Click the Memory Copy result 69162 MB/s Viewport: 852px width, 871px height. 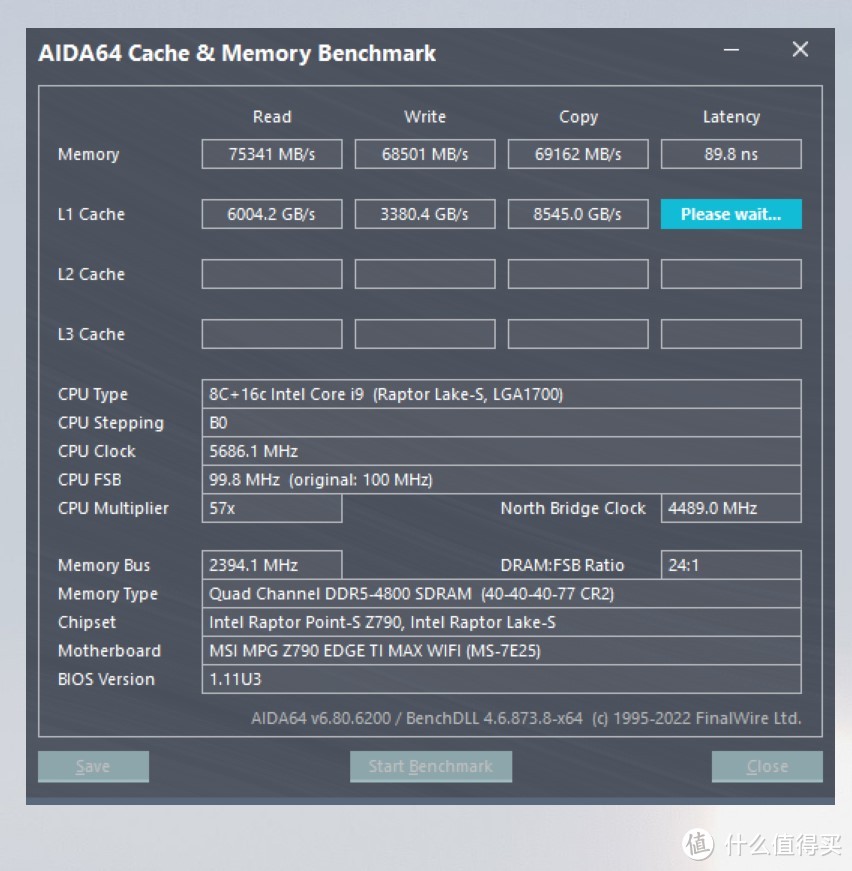[578, 154]
